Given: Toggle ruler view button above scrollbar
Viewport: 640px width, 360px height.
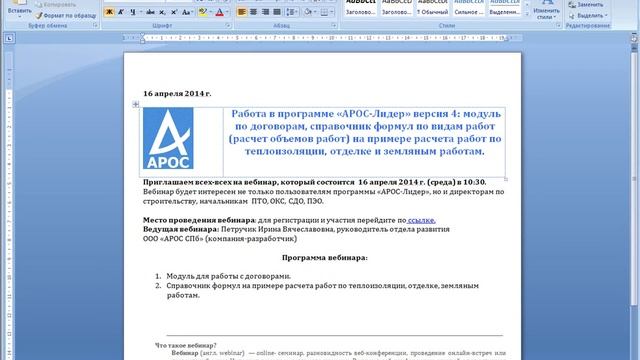Looking at the screenshot, I should (x=634, y=38).
